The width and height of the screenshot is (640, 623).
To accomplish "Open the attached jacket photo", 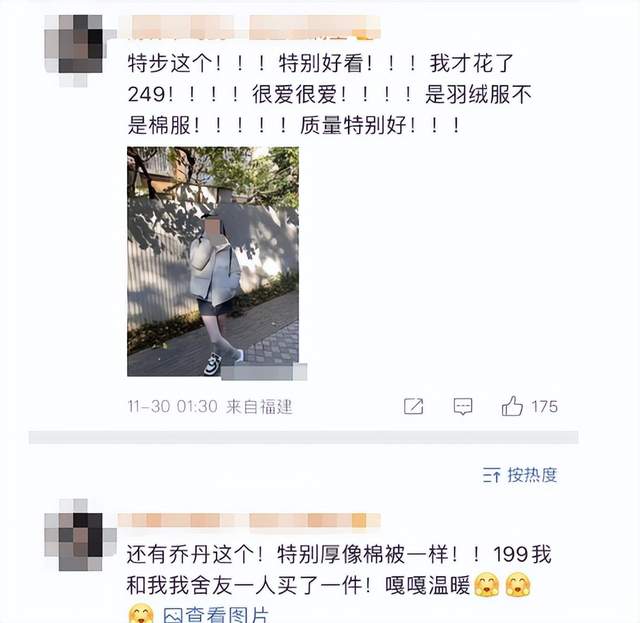I will (x=213, y=261).
